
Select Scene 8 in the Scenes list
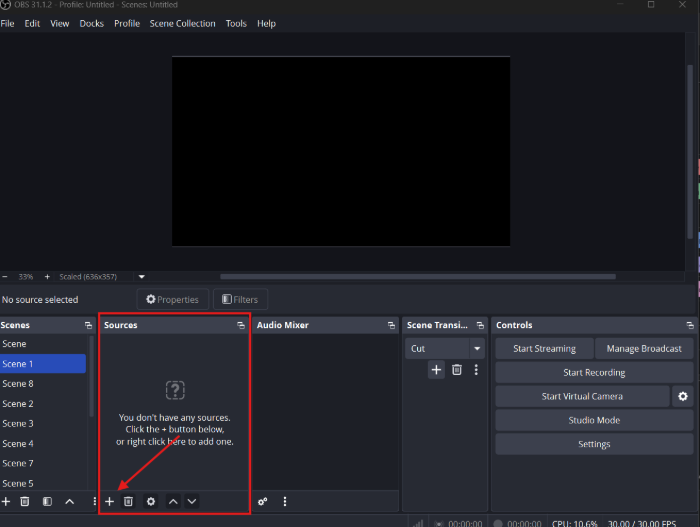click(18, 384)
